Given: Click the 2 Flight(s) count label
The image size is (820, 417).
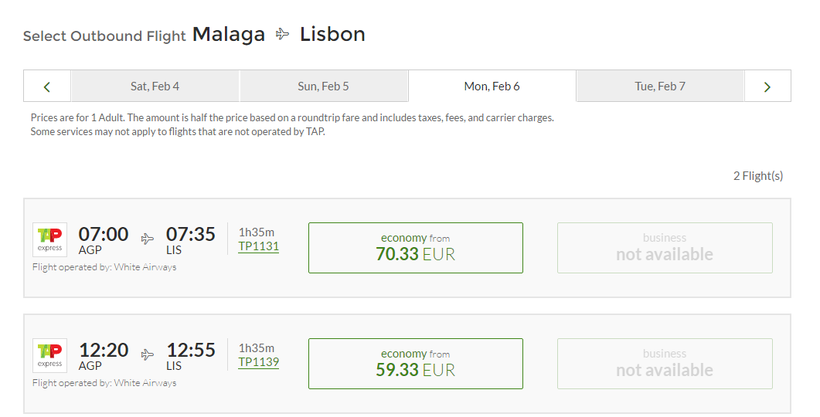Looking at the screenshot, I should [758, 176].
